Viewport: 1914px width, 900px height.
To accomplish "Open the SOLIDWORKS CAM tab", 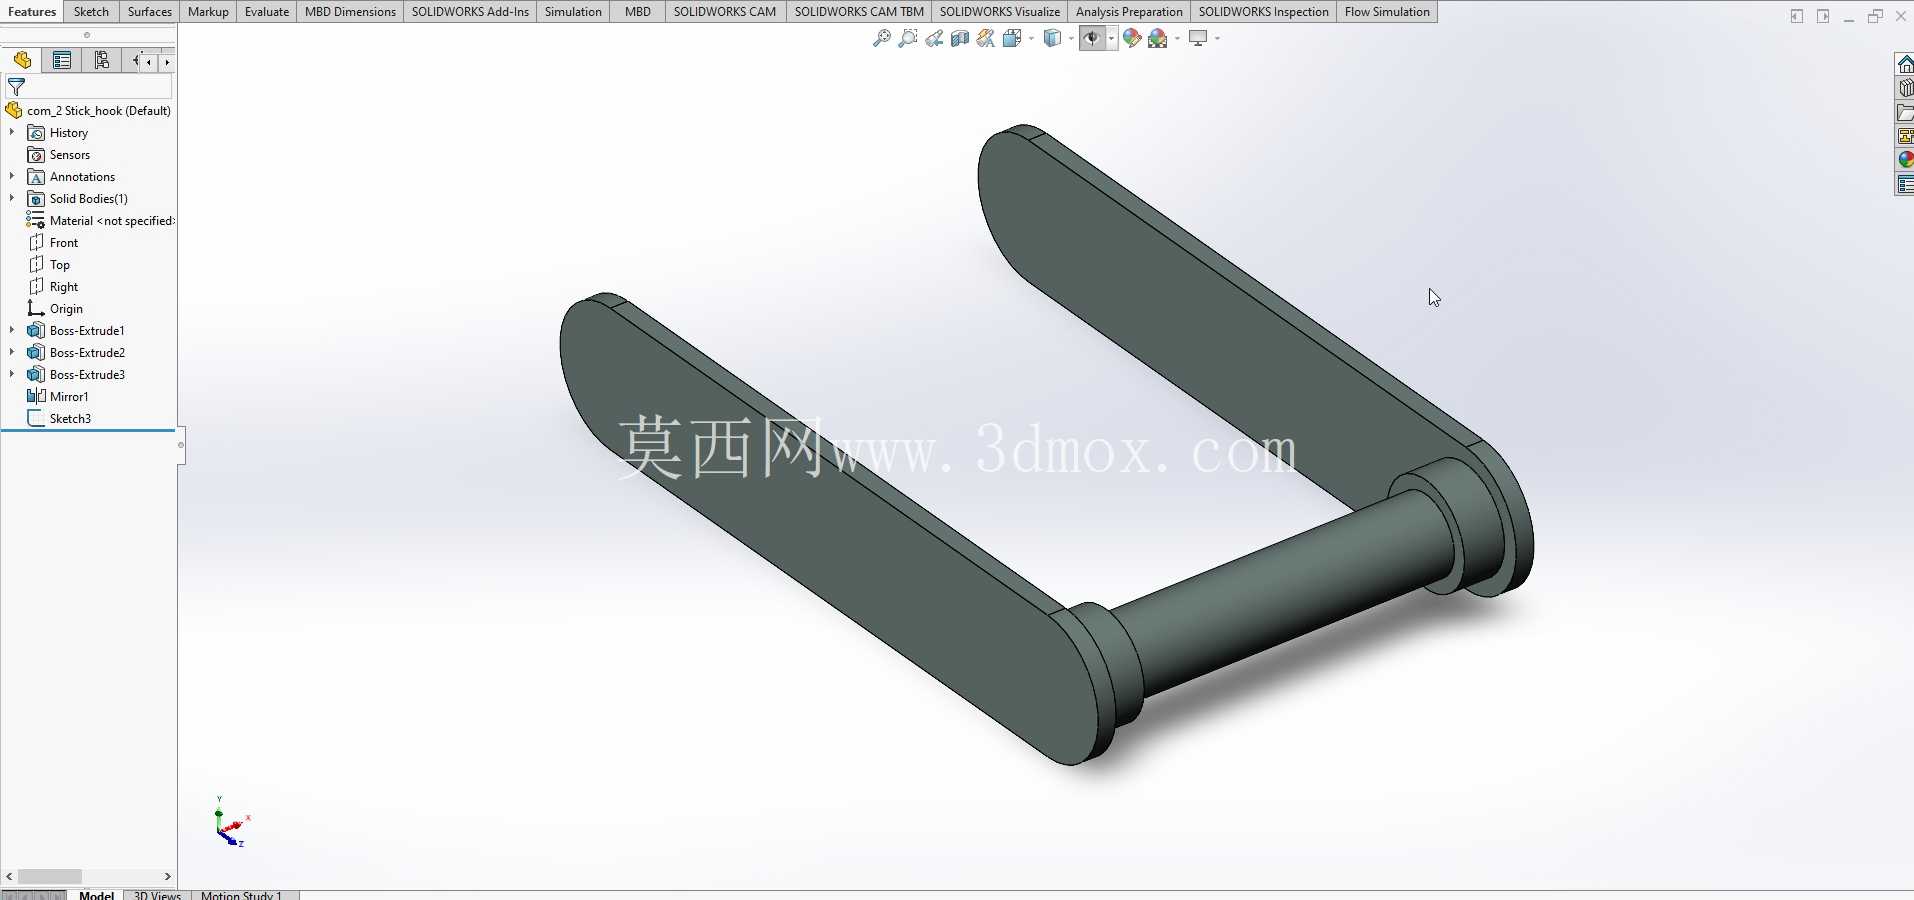I will (725, 11).
